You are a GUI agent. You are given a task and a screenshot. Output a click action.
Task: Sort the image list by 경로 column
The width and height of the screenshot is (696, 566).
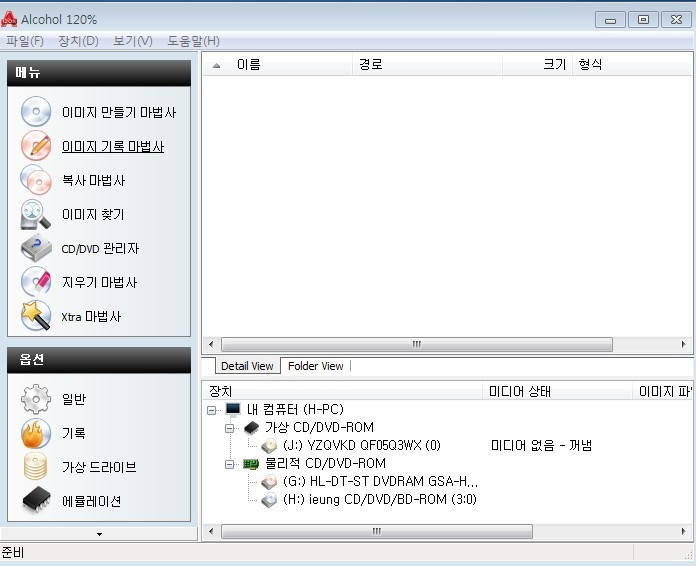pos(427,65)
